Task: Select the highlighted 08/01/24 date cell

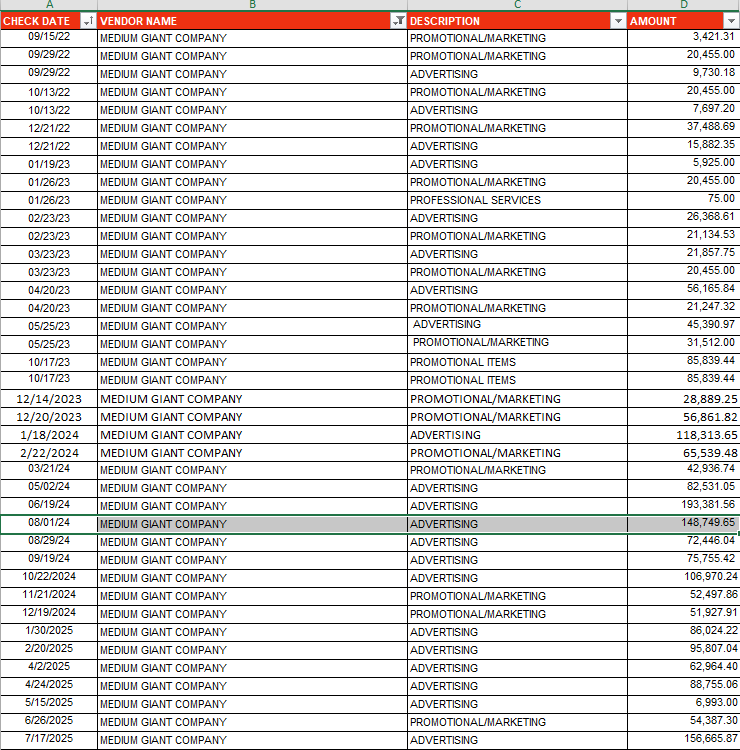Action: click(49, 523)
